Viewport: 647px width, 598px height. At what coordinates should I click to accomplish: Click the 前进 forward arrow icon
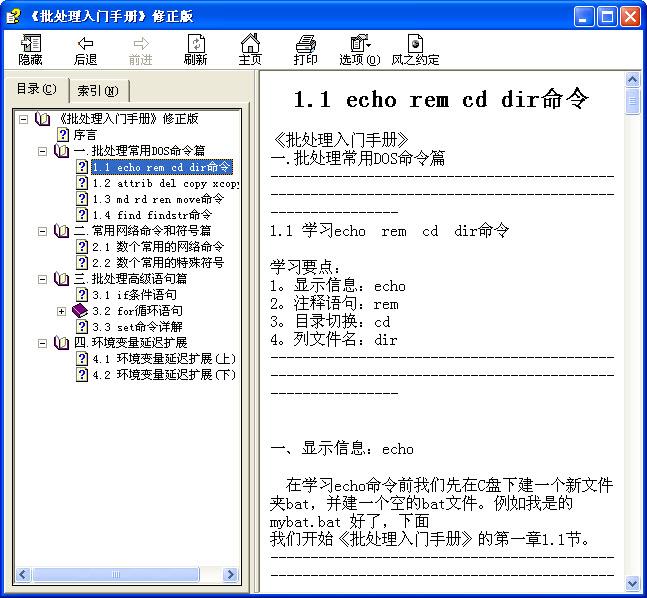tap(141, 43)
